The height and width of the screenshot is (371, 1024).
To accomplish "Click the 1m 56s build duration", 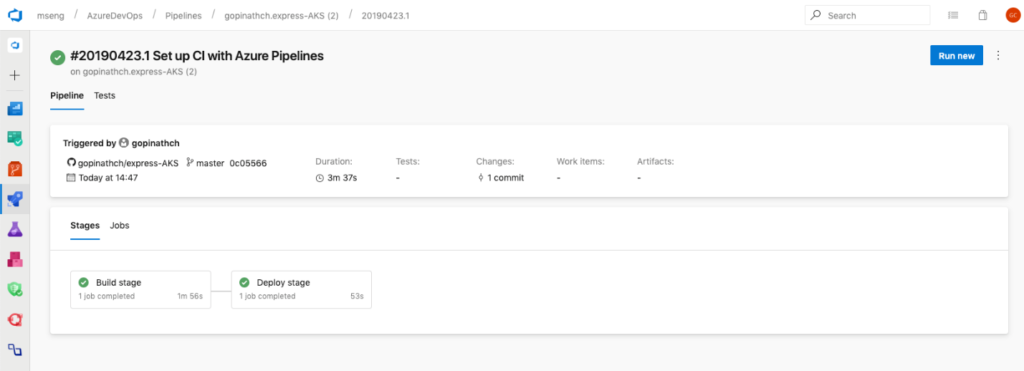I will tap(190, 296).
